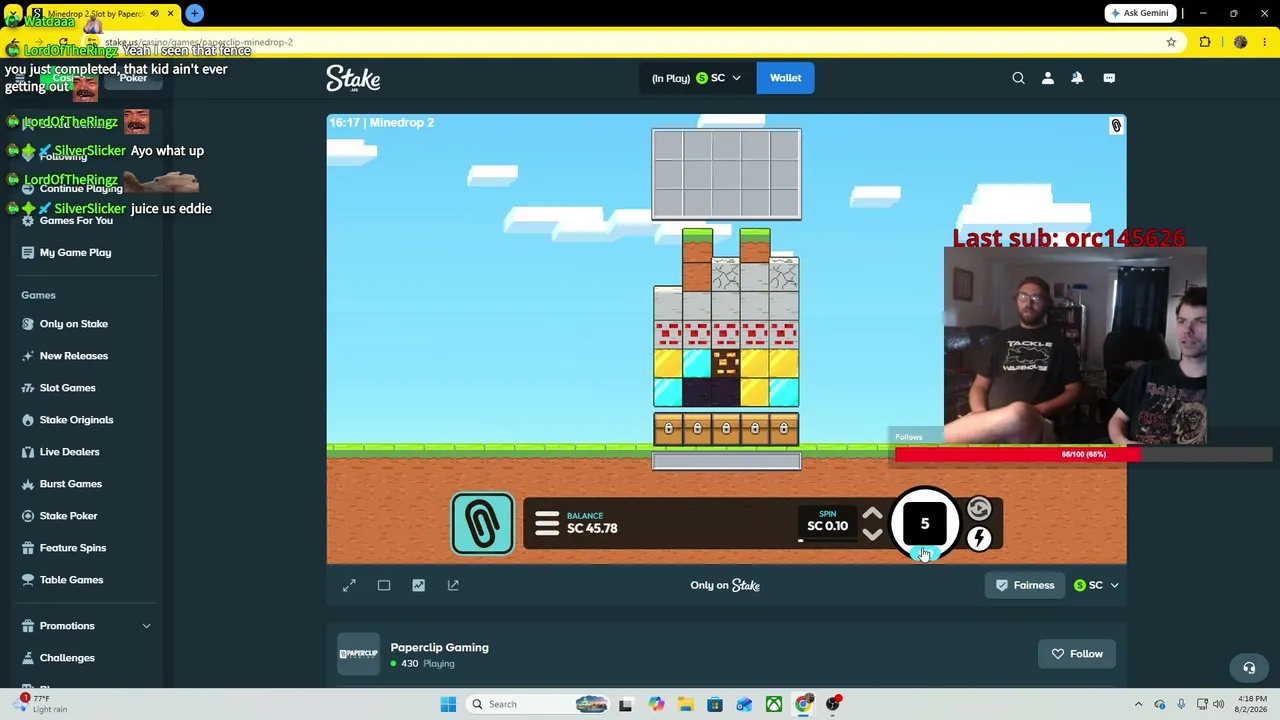This screenshot has height=720, width=1280.
Task: Open live support headset button
Action: pos(1249,668)
